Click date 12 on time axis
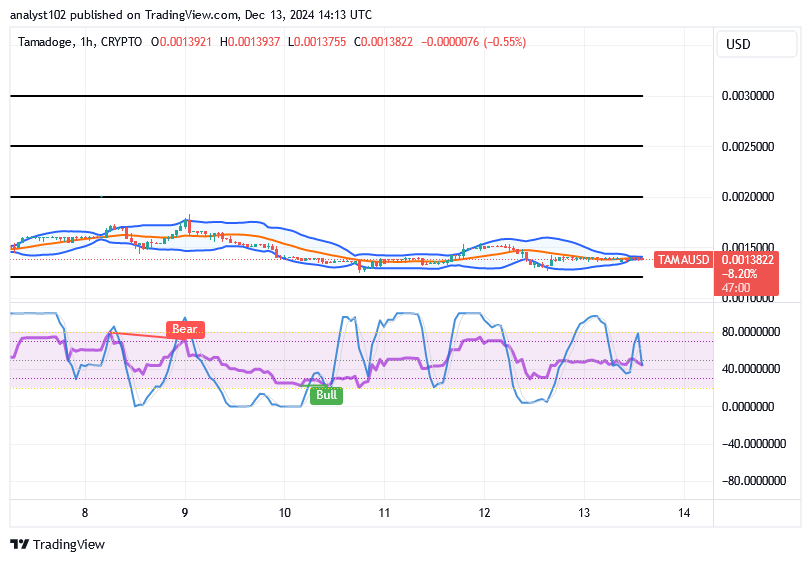Viewport: 811px width, 562px height. (484, 513)
